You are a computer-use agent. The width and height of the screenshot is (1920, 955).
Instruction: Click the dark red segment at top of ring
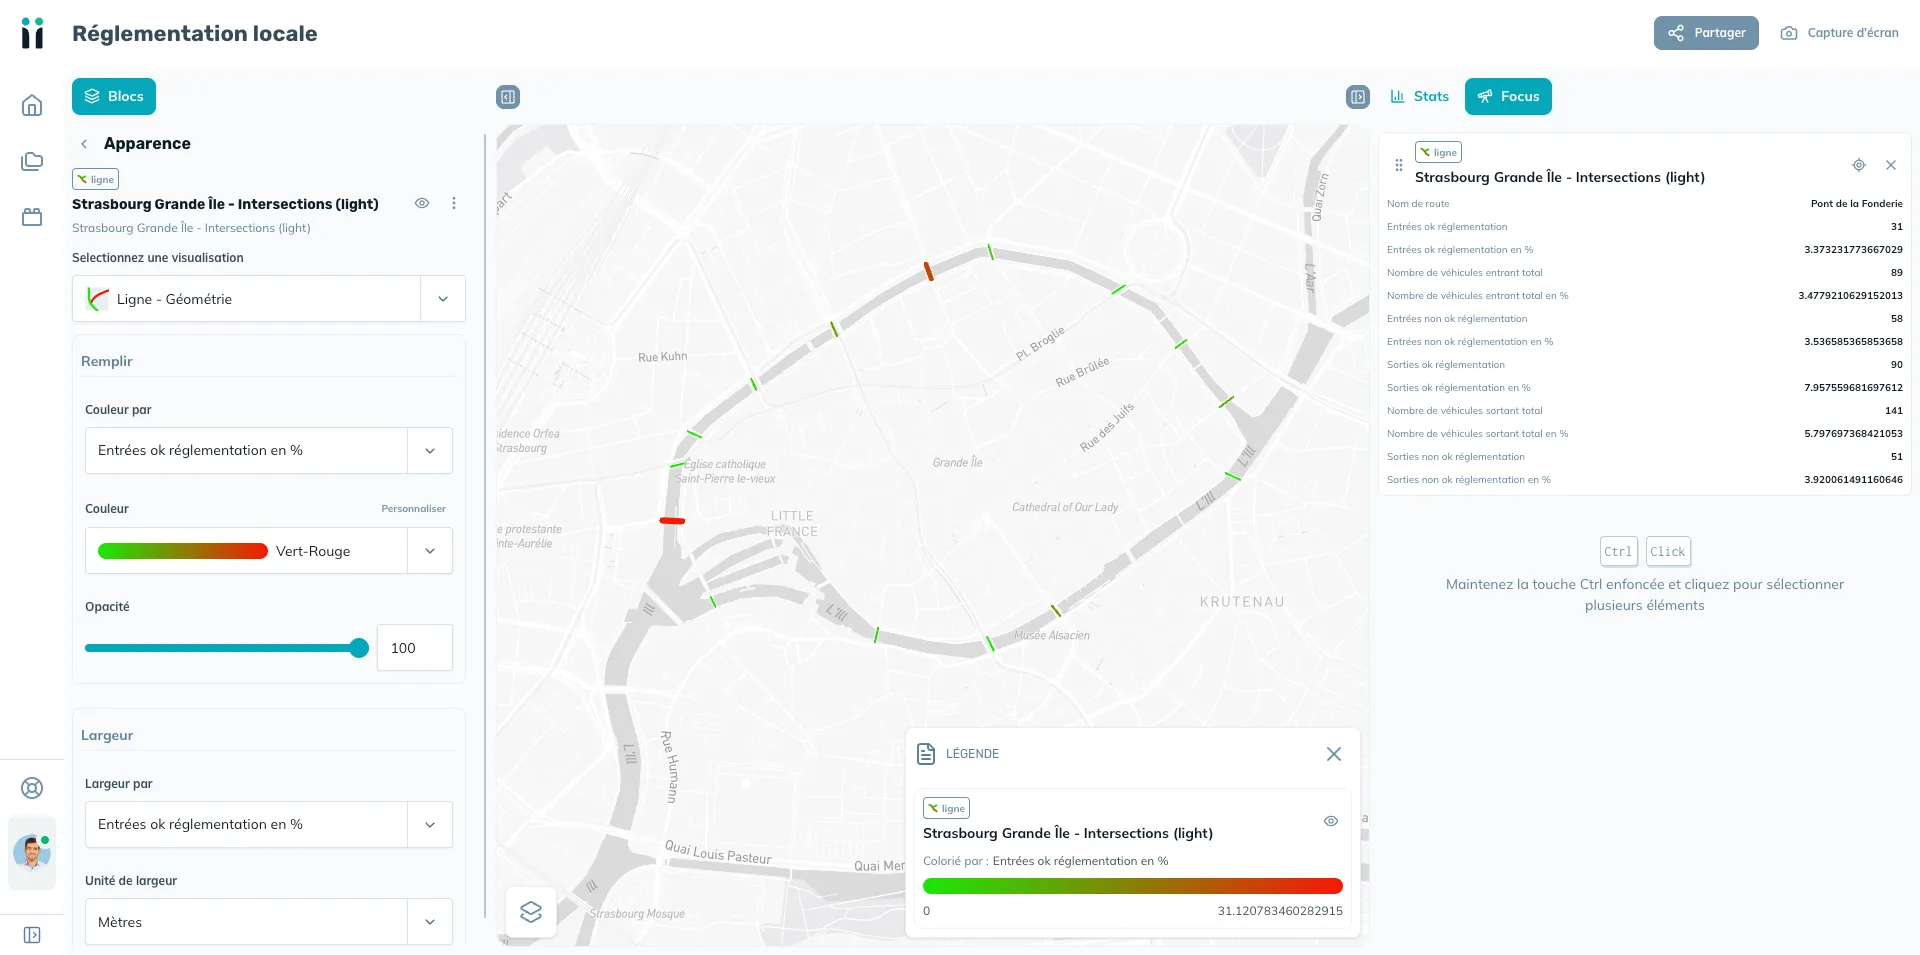928,271
